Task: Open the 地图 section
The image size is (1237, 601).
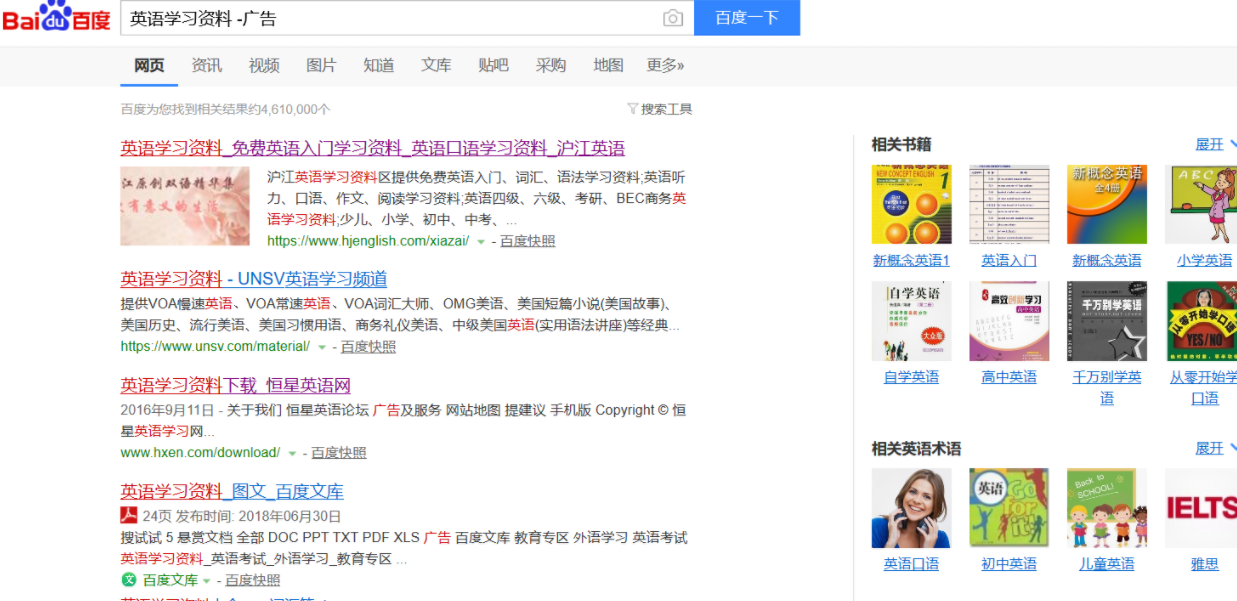Action: point(607,65)
